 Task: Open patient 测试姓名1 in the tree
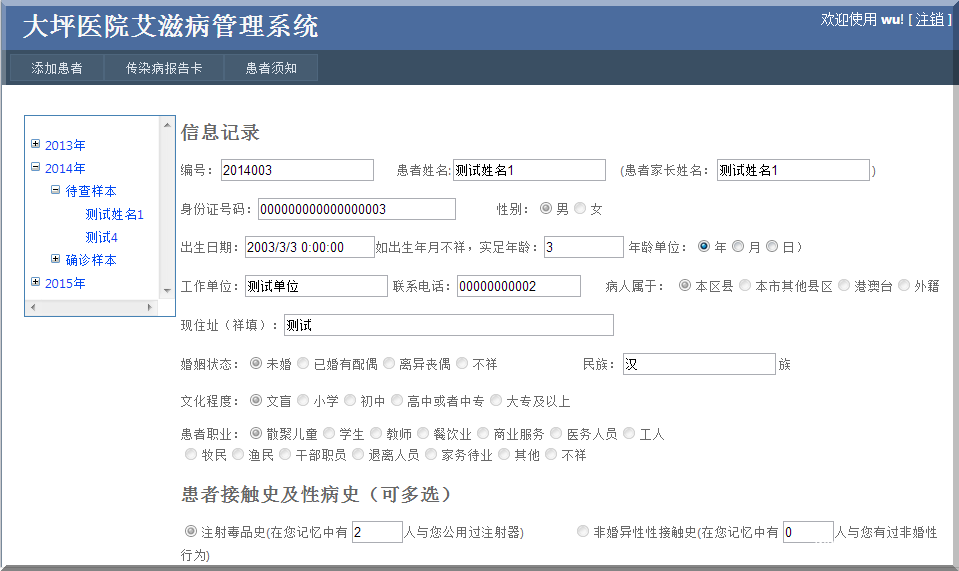click(x=114, y=215)
